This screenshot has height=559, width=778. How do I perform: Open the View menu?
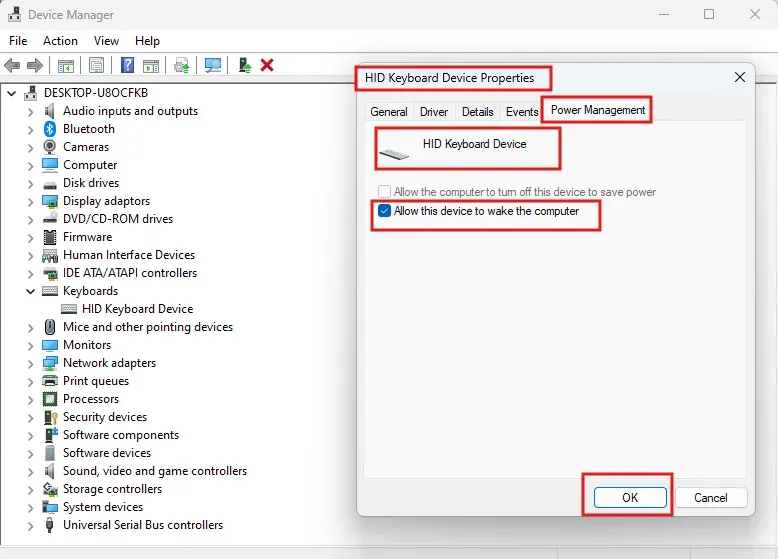(106, 41)
